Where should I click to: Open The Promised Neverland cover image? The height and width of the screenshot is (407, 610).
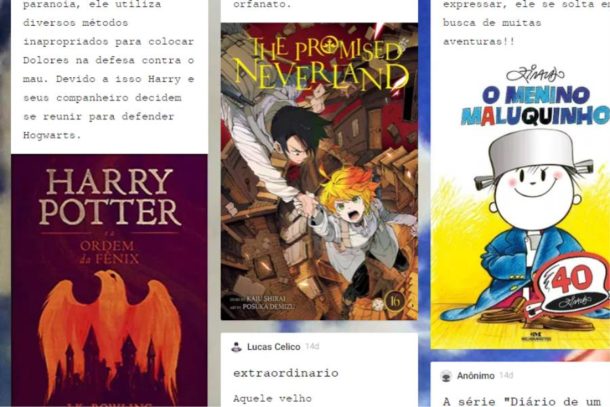point(319,172)
